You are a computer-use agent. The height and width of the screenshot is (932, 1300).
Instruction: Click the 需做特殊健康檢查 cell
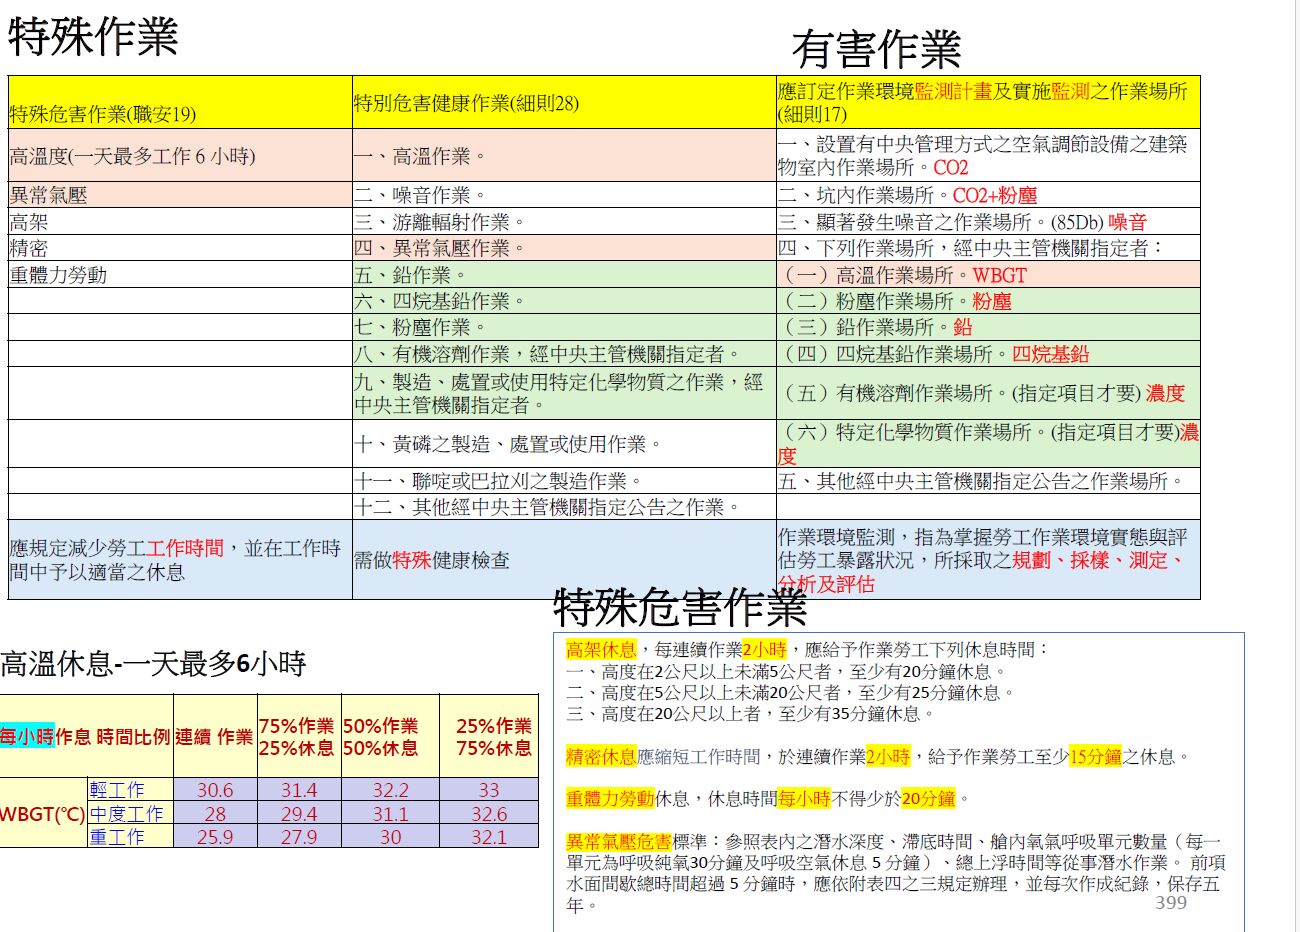(432, 560)
